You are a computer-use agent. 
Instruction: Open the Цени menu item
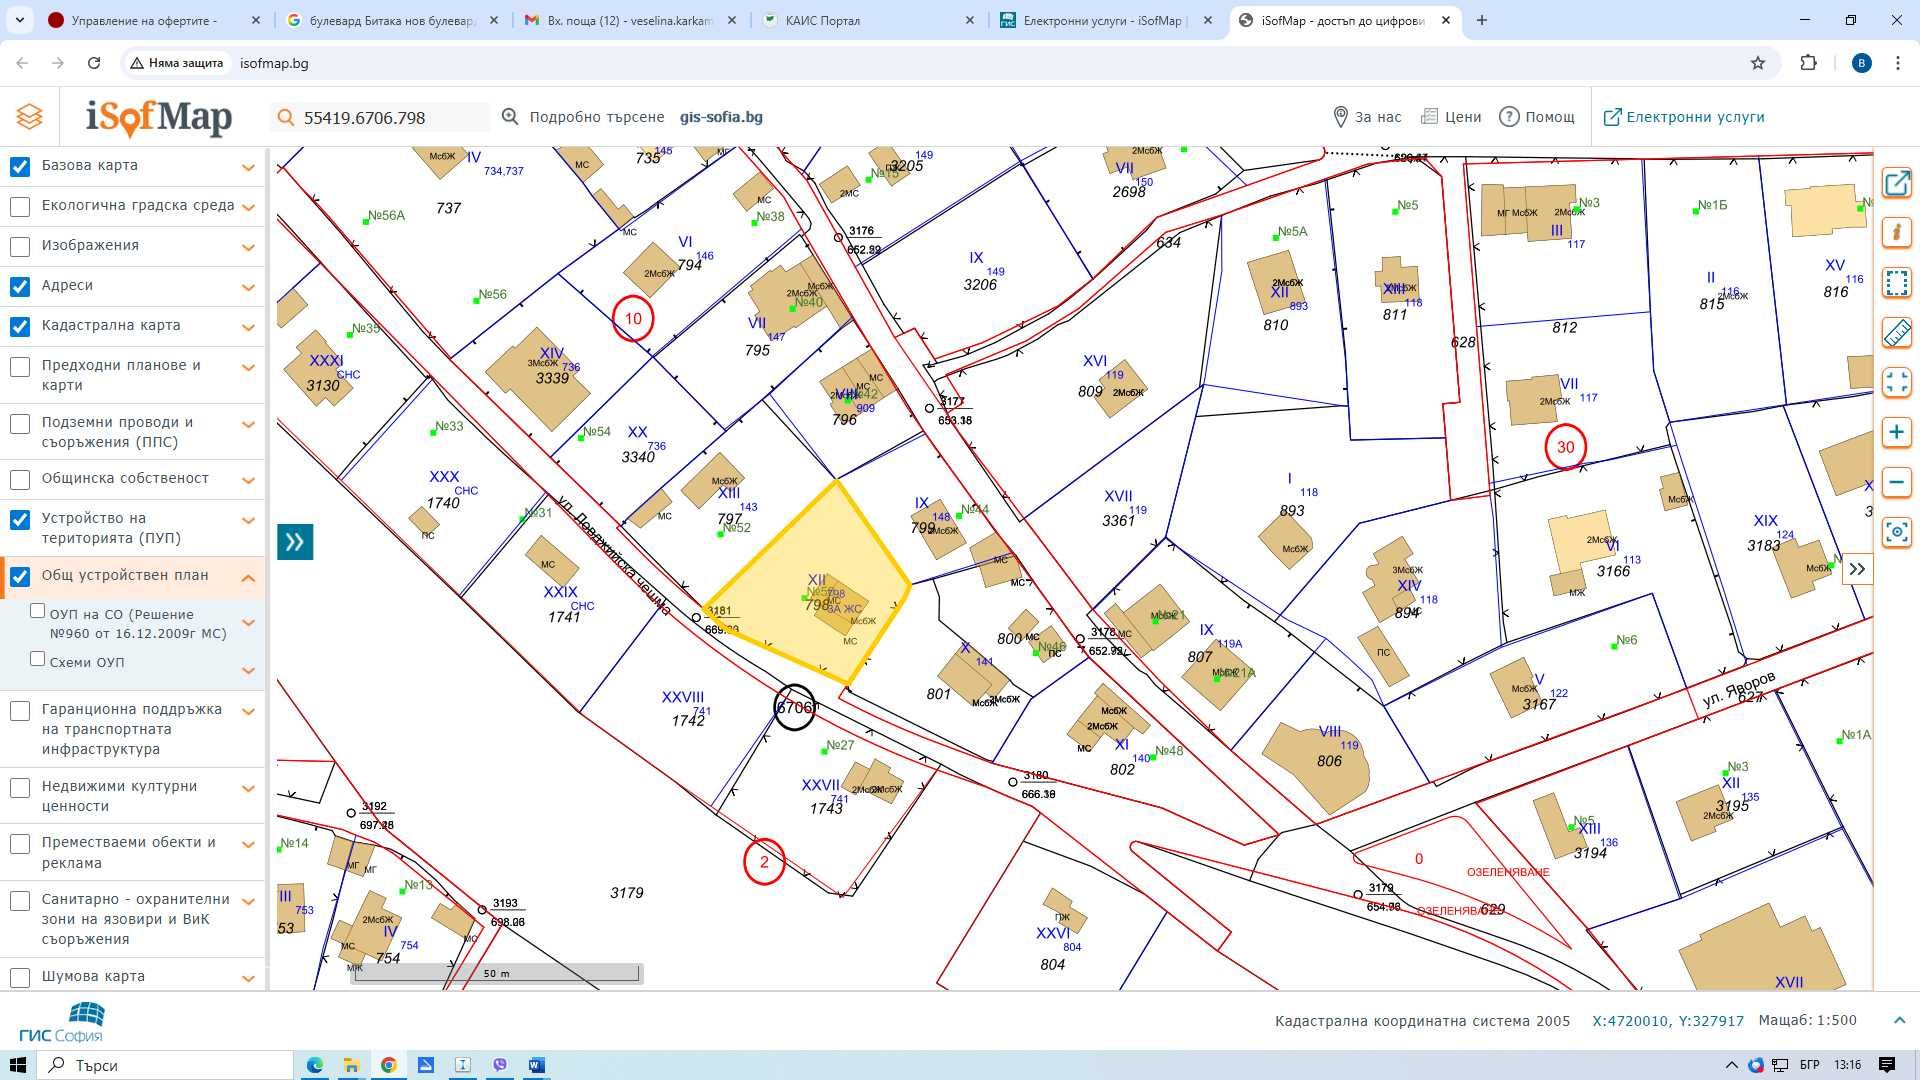(1452, 117)
